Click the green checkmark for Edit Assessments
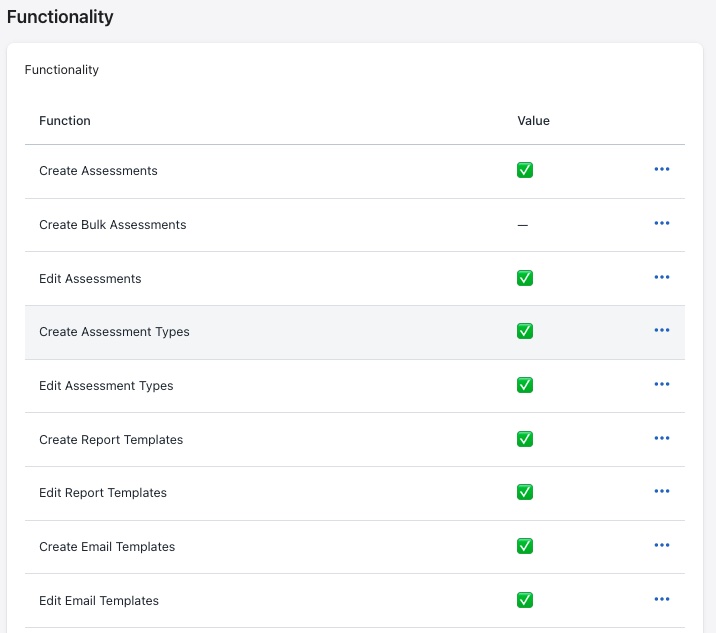 tap(525, 278)
